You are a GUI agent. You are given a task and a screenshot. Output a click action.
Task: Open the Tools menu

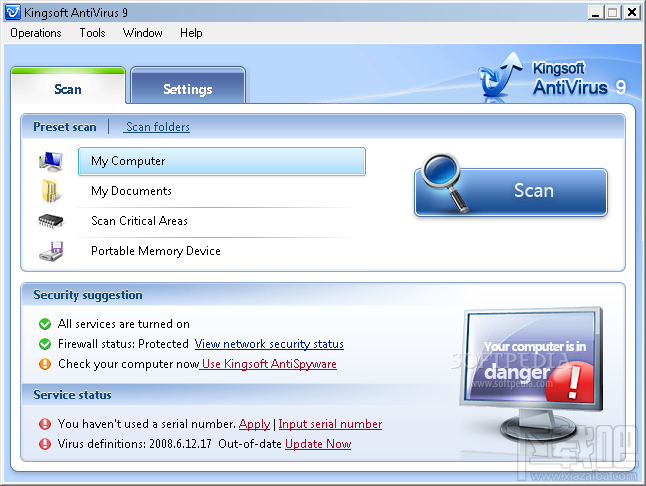[x=92, y=33]
